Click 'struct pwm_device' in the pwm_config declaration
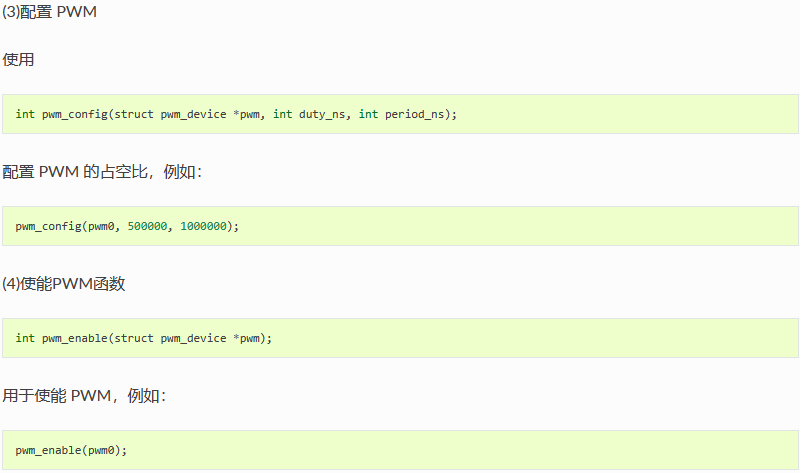The image size is (800, 473). (x=170, y=114)
